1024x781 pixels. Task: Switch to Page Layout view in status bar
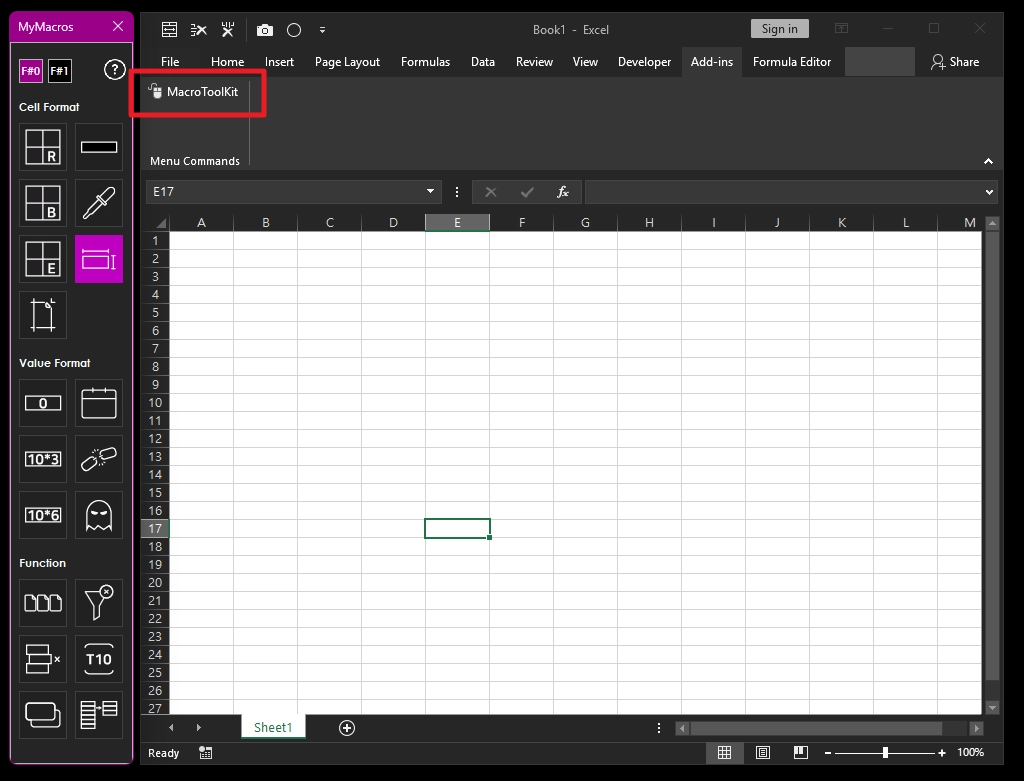coord(762,753)
